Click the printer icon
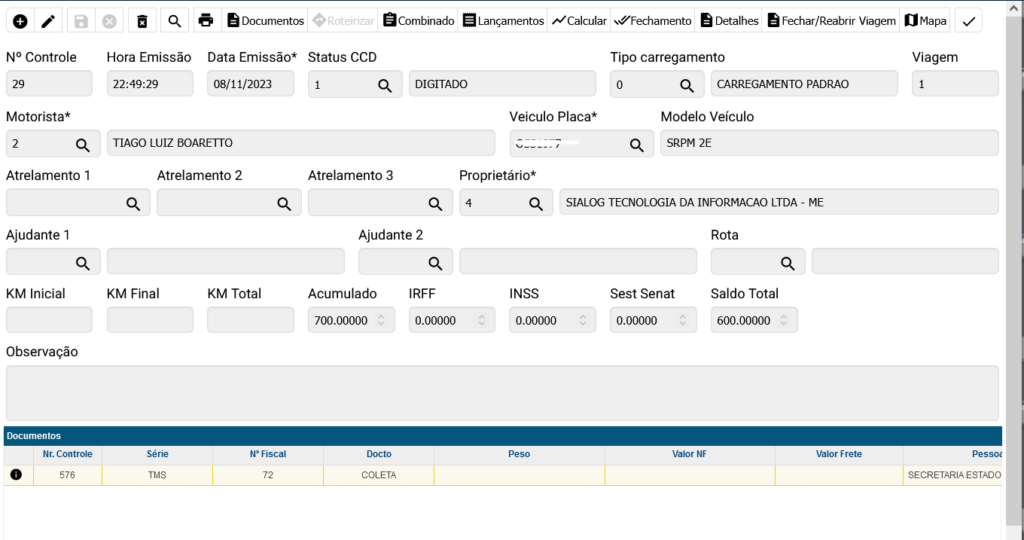The image size is (1024, 540). point(205,21)
